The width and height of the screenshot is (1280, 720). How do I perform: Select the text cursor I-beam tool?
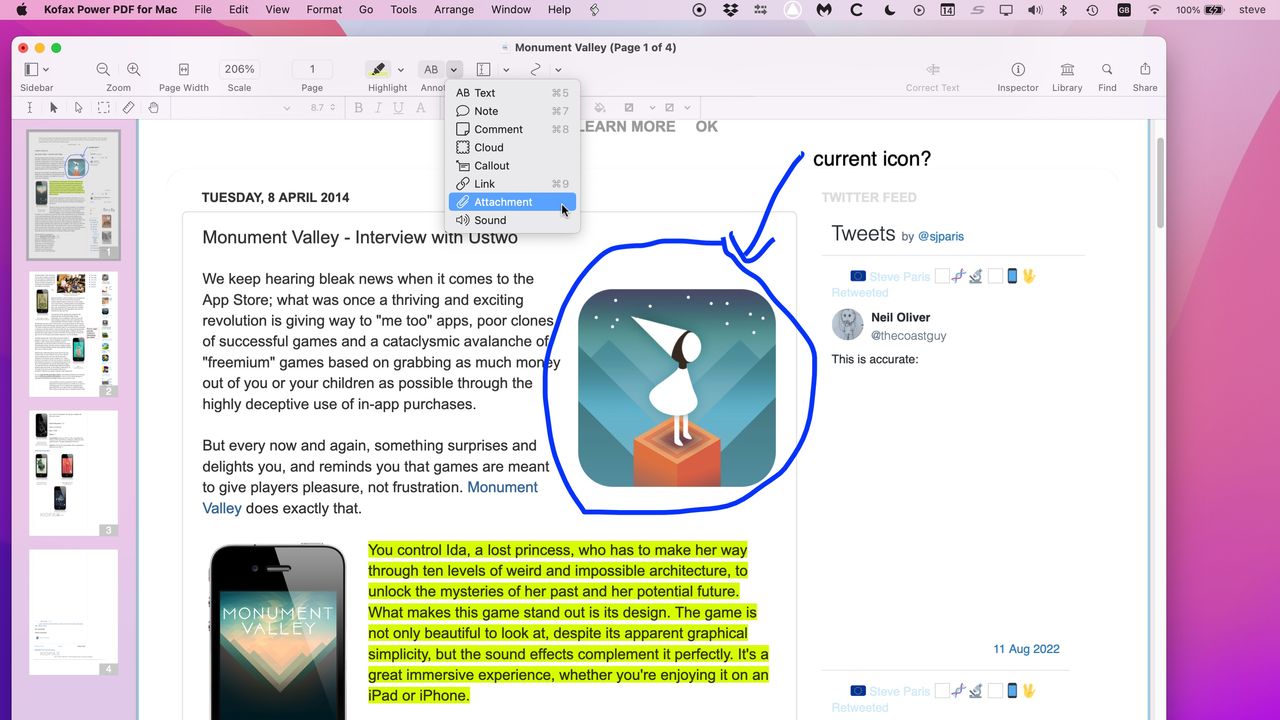(x=30, y=107)
